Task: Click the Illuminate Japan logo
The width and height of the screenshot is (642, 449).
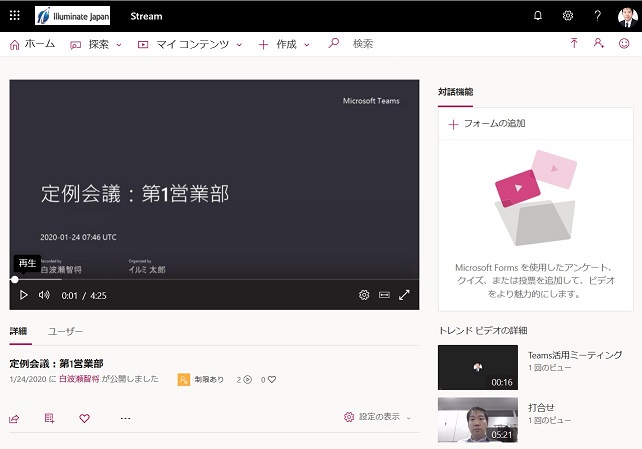Action: [x=72, y=16]
